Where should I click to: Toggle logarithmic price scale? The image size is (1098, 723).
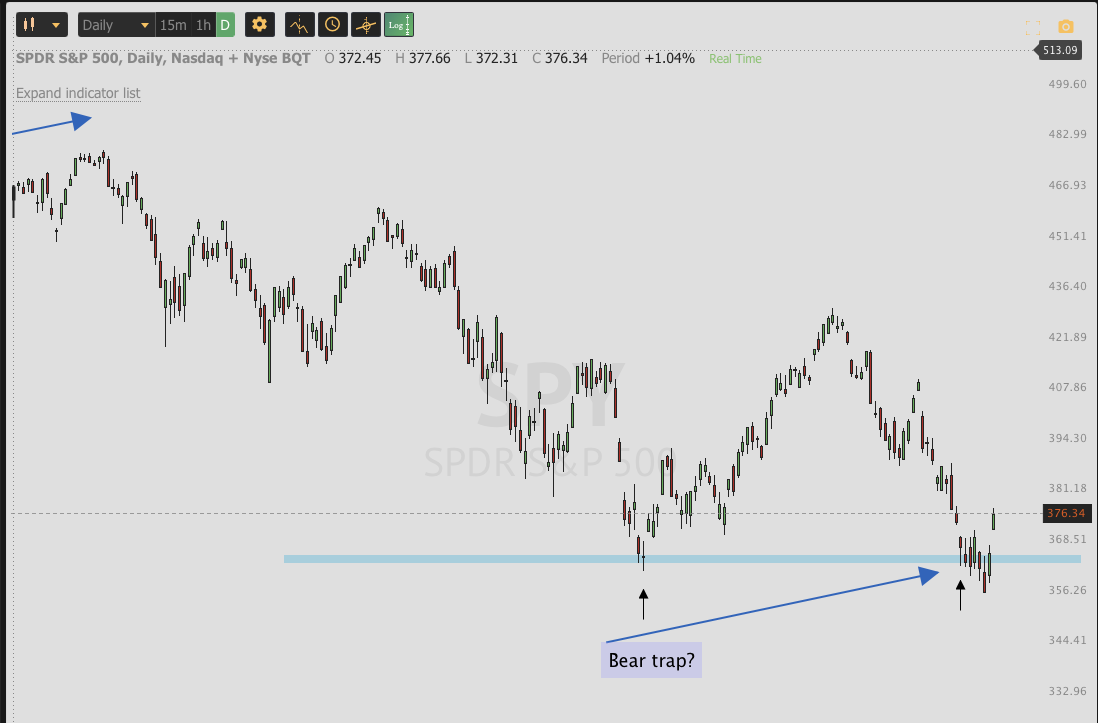pos(398,24)
